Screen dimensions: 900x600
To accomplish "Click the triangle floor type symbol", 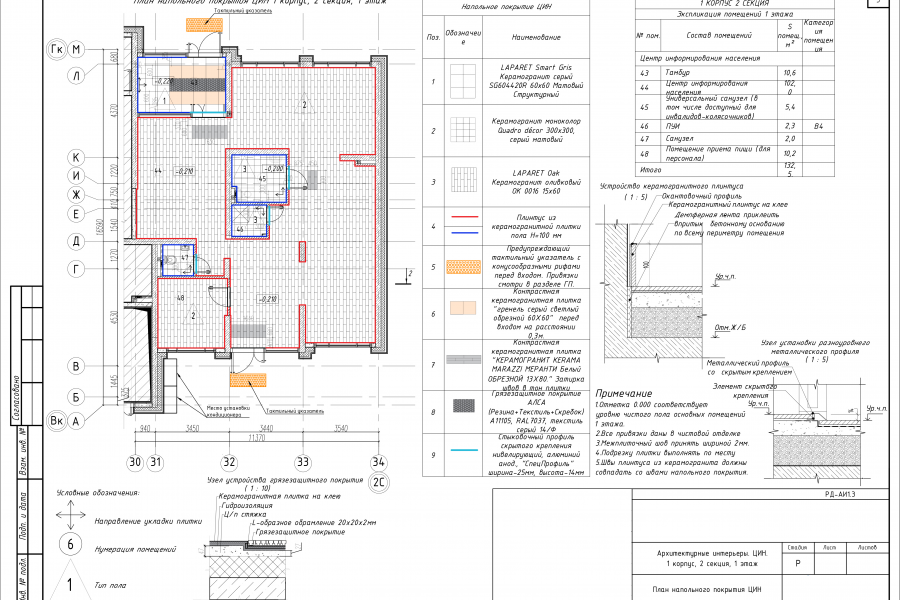I will (x=69, y=581).
